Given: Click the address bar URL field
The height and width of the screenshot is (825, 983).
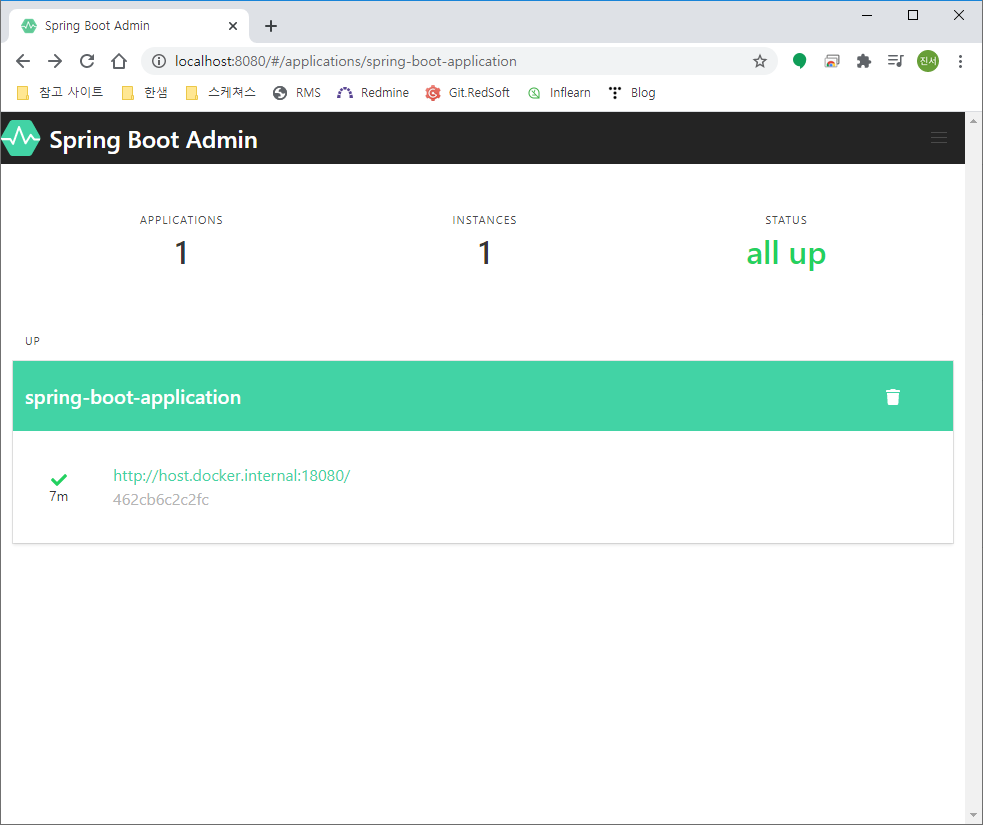Looking at the screenshot, I should [461, 61].
